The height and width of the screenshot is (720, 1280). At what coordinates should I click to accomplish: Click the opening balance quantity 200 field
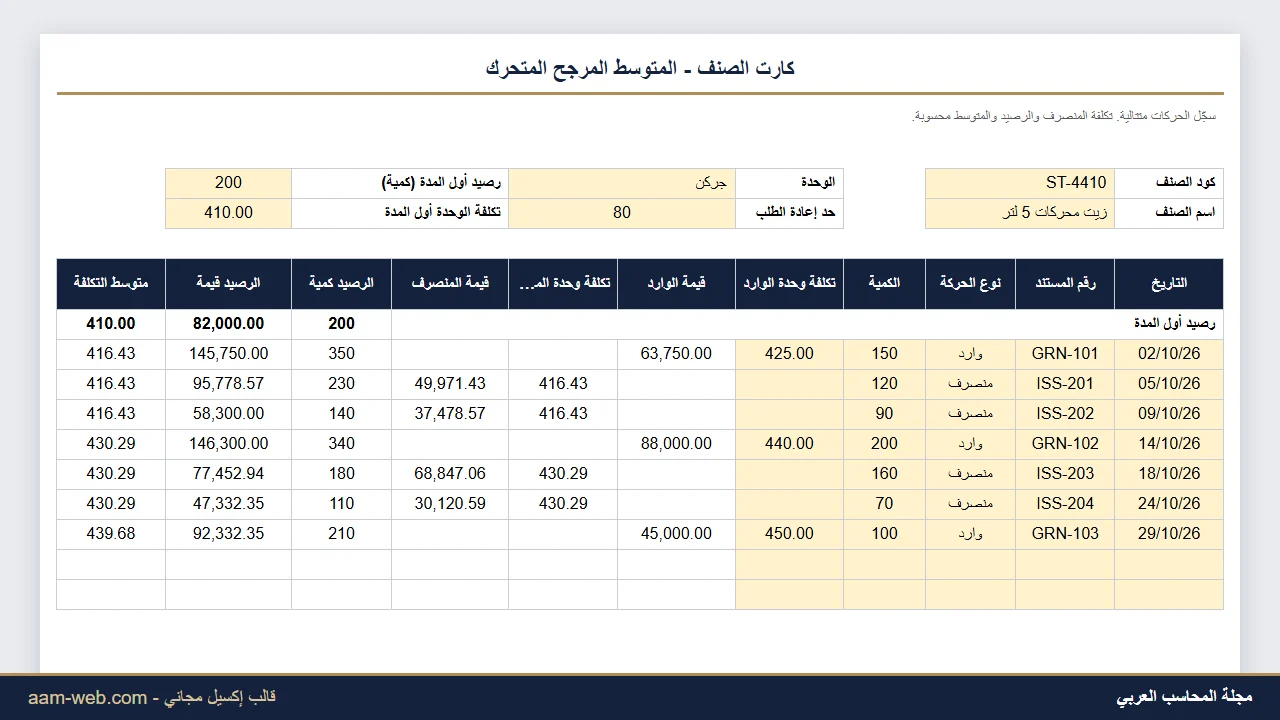click(x=228, y=183)
